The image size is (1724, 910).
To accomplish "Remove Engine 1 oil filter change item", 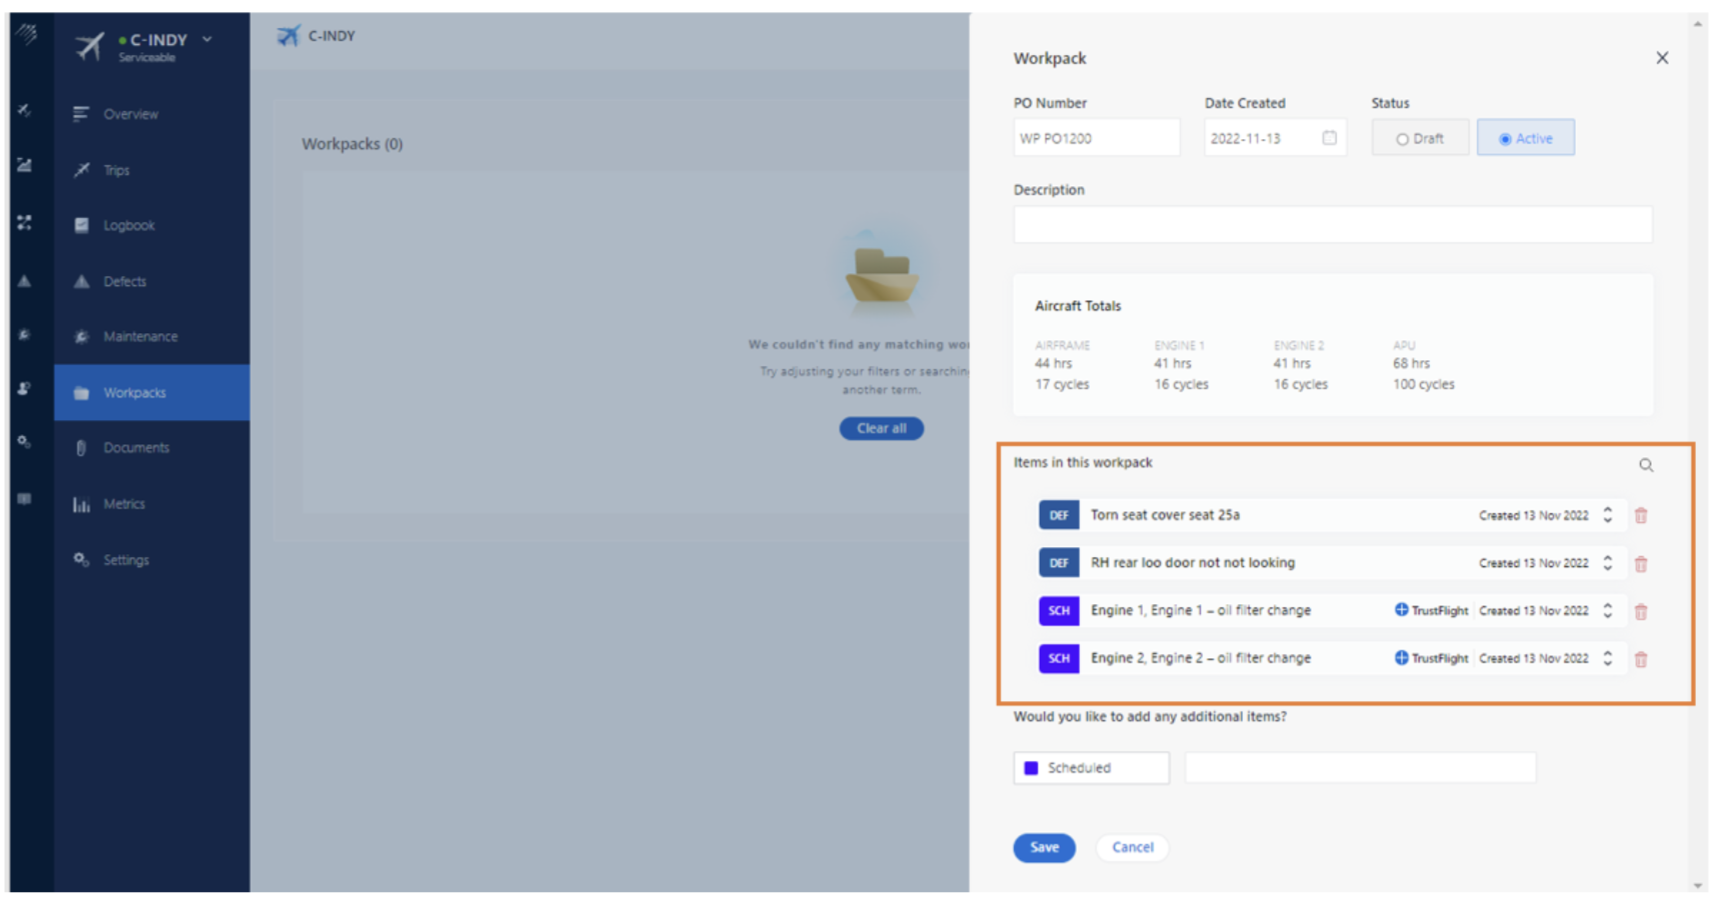I will click(x=1640, y=612).
